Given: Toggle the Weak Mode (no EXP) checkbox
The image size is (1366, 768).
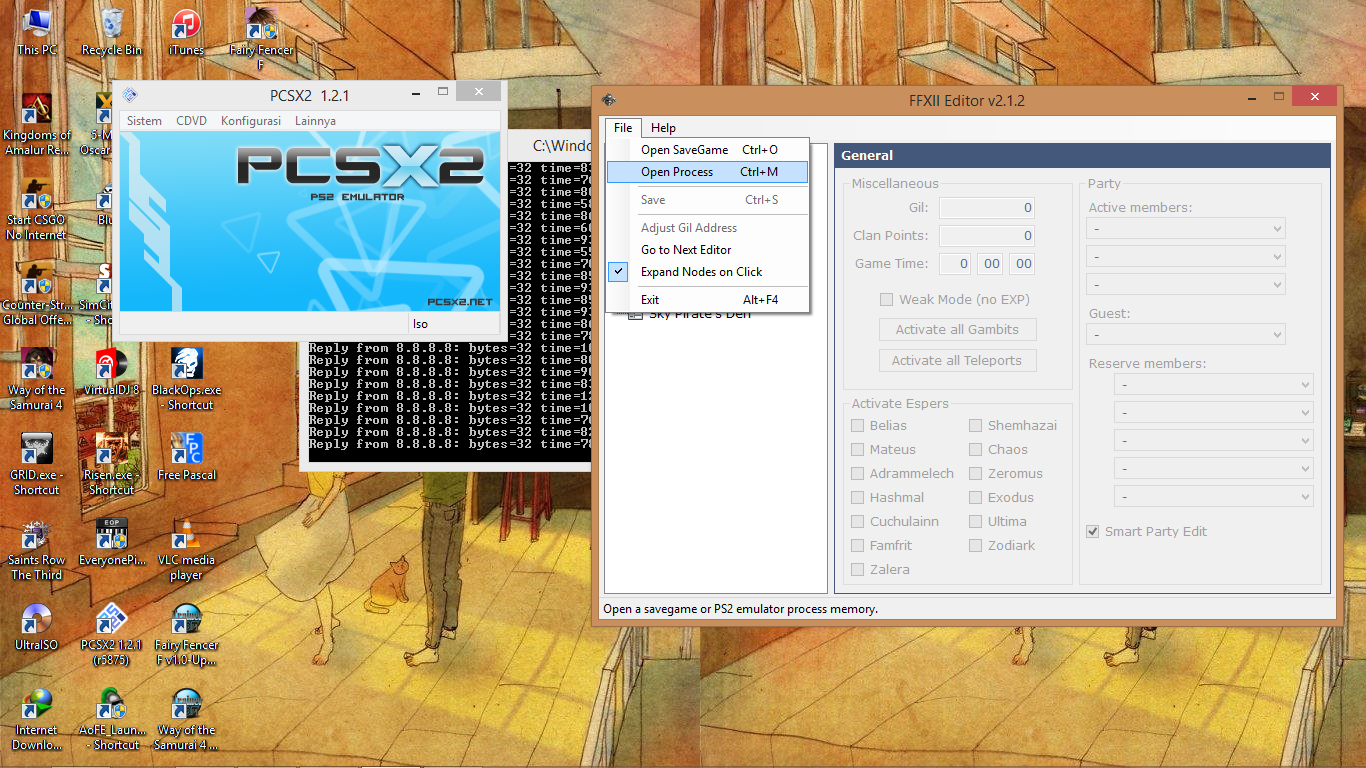Looking at the screenshot, I should pyautogui.click(x=886, y=299).
